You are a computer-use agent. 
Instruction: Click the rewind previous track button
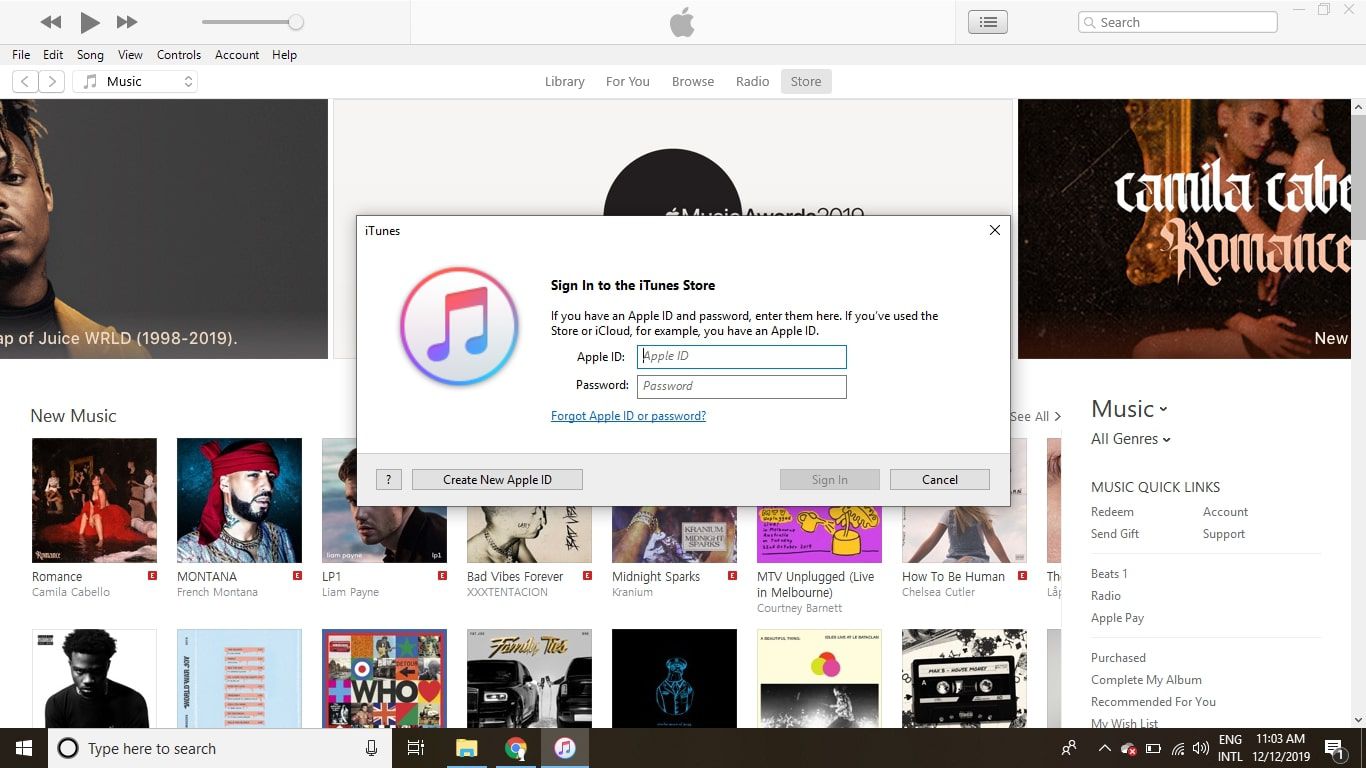coord(51,22)
